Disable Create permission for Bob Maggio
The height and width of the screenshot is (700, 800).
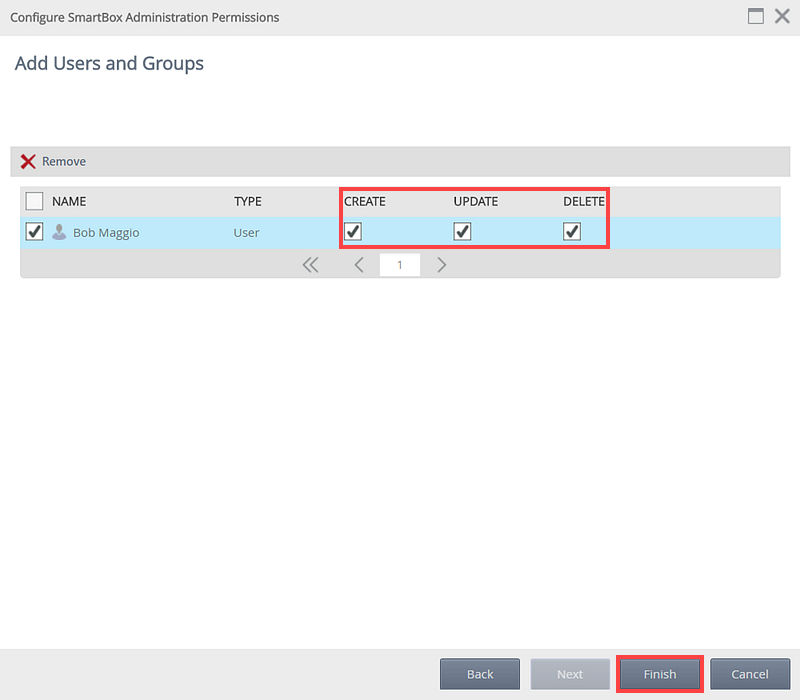(353, 232)
